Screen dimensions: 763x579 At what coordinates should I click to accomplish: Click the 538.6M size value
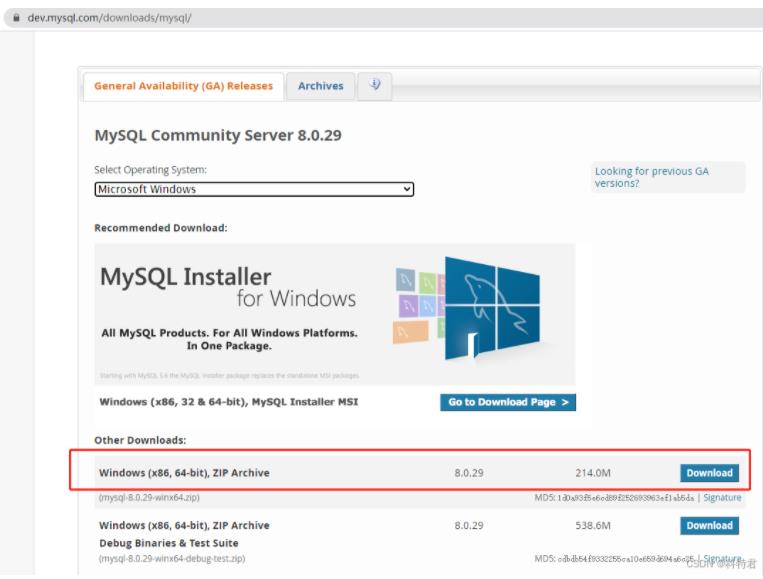point(593,525)
